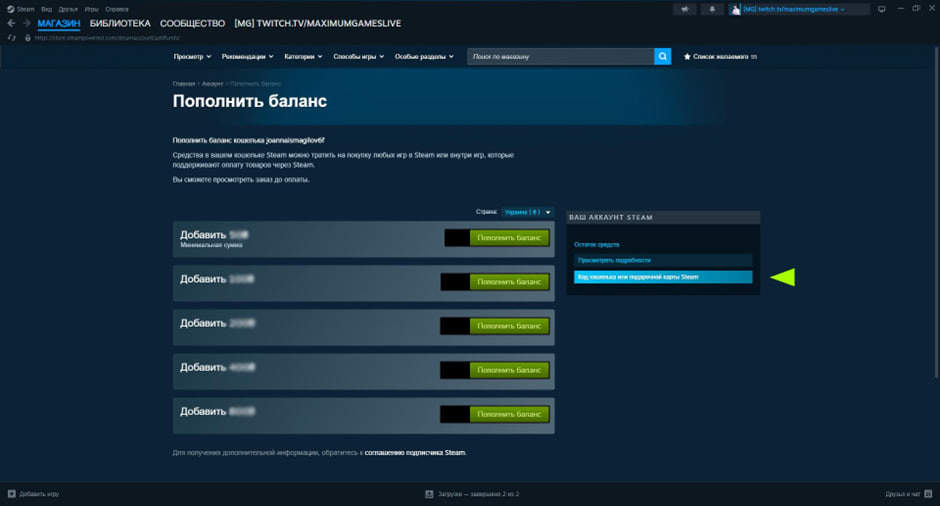Click the page URL address
Viewport: 940px width, 506px height.
click(107, 38)
